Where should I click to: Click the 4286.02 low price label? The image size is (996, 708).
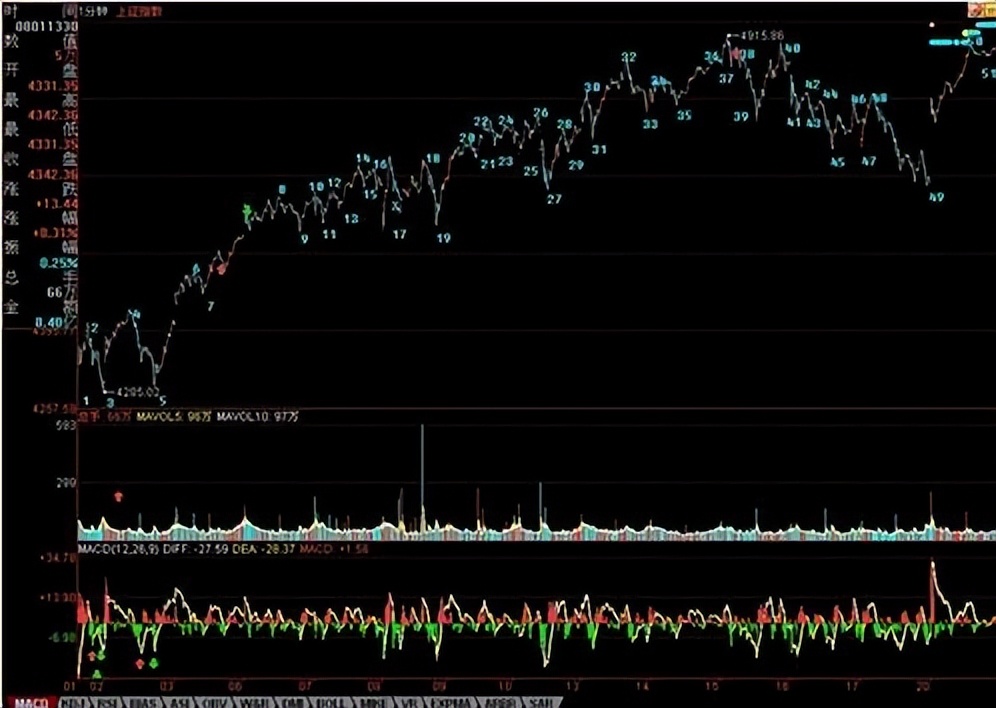[x=138, y=392]
